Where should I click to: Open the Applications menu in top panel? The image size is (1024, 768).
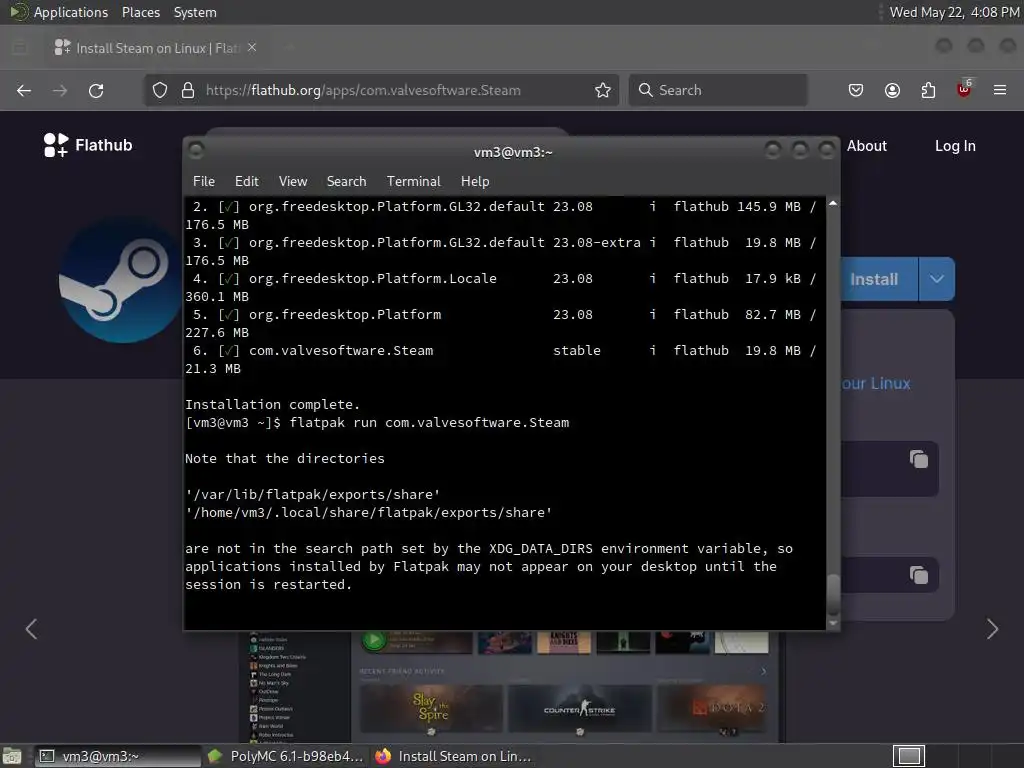pos(71,12)
